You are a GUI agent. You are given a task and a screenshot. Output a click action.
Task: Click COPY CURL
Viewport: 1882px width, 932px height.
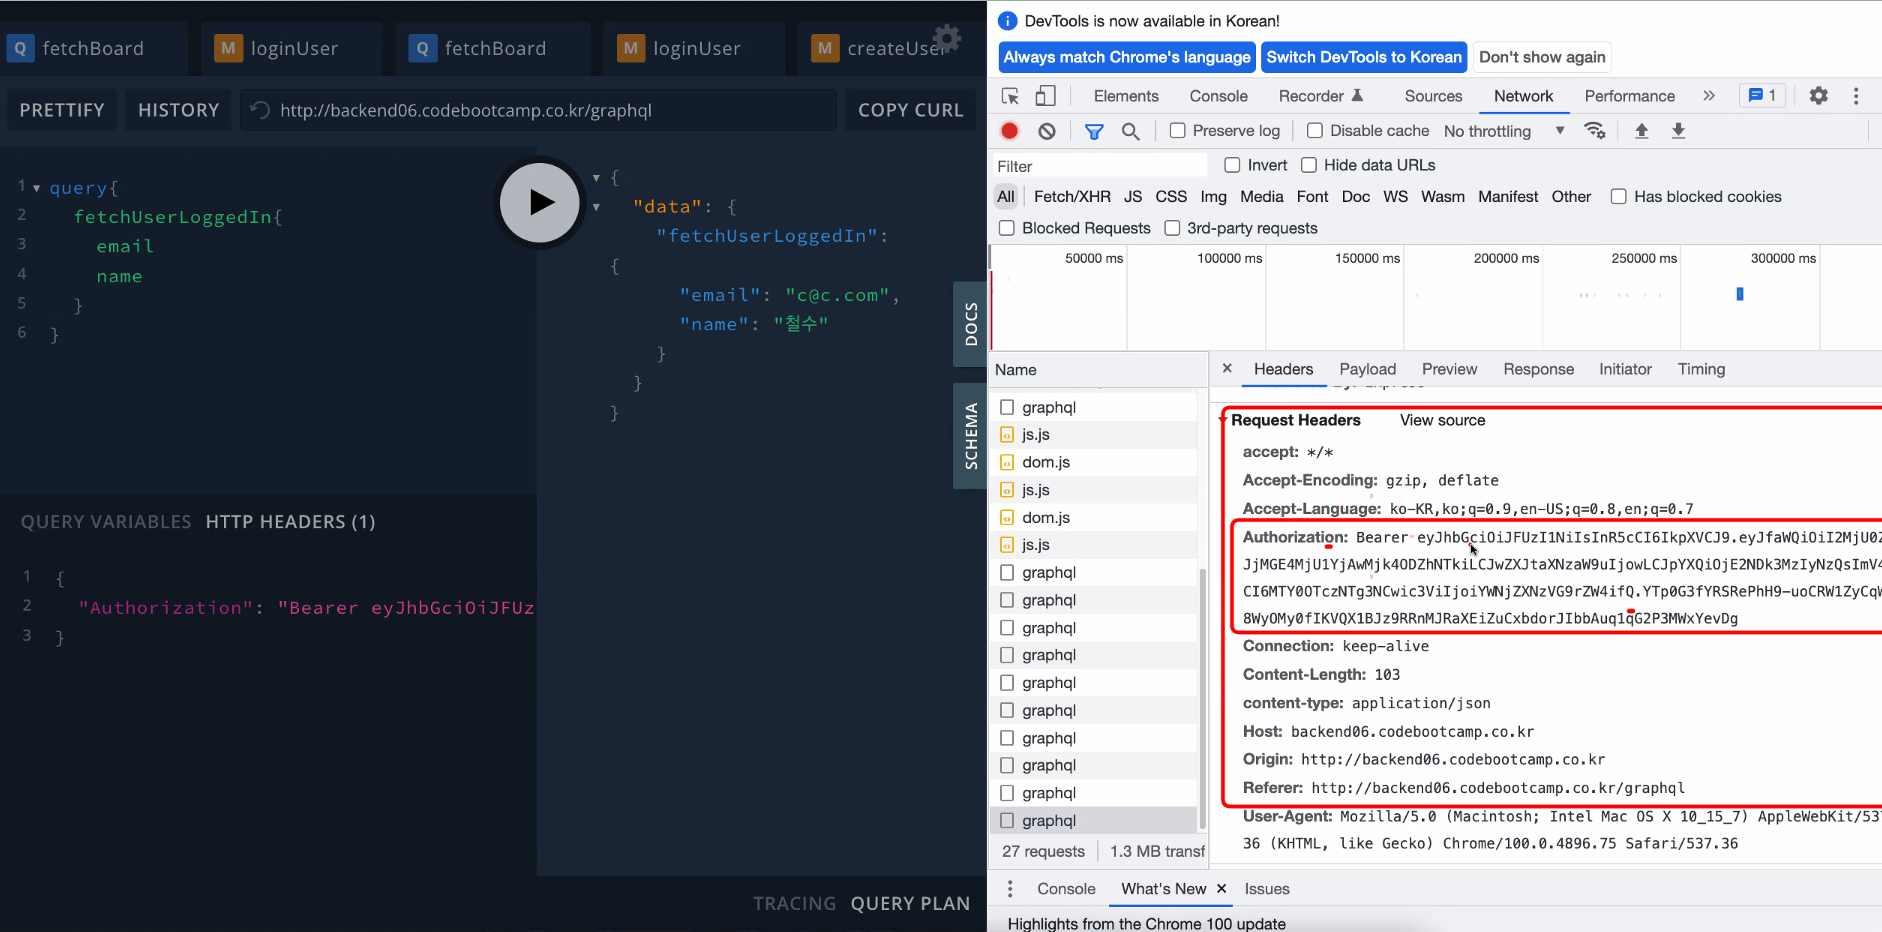point(911,110)
